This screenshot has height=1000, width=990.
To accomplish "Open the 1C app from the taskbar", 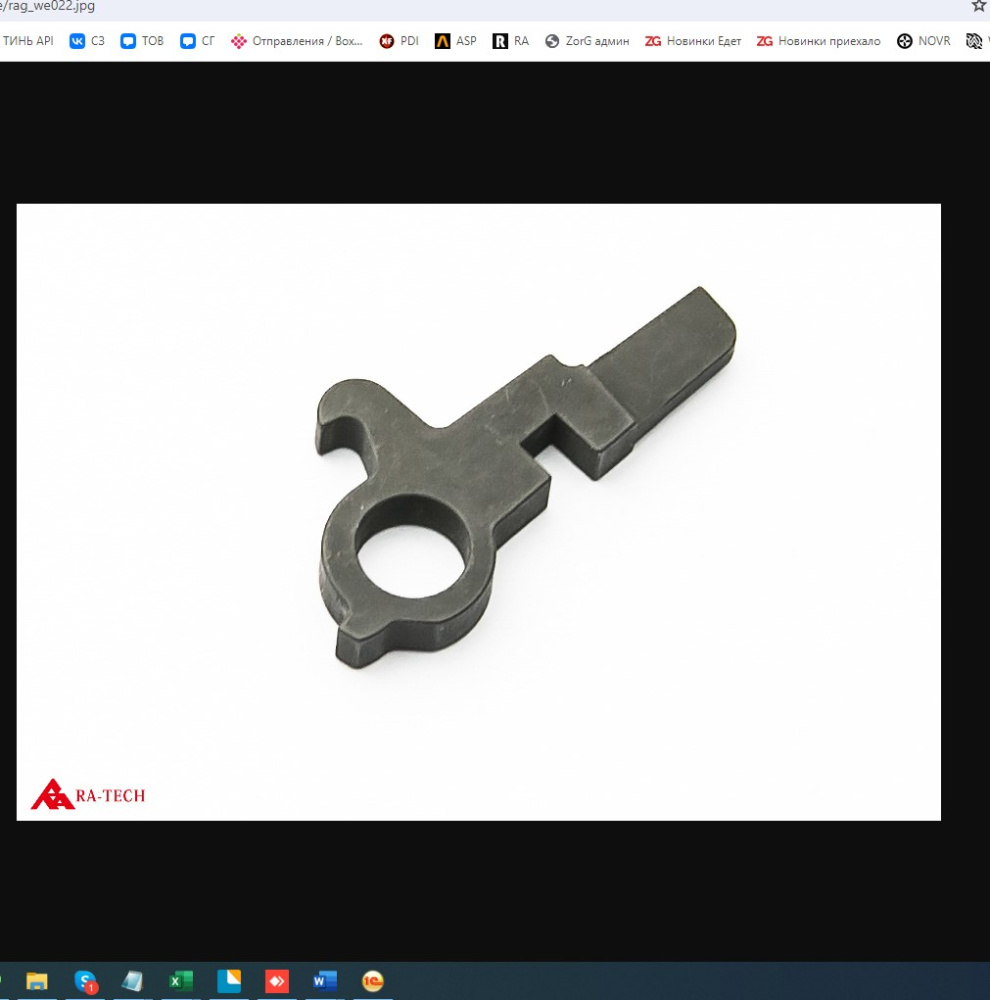I will point(373,981).
